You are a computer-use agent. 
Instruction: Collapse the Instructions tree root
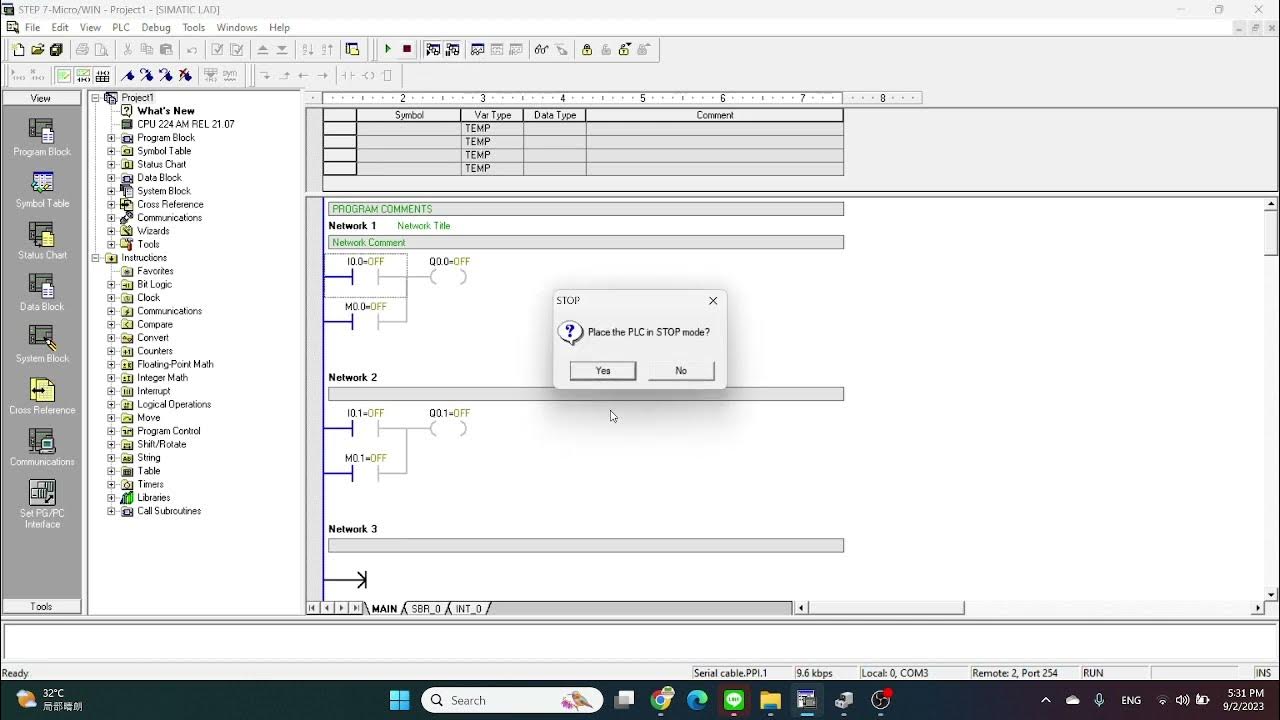96,258
